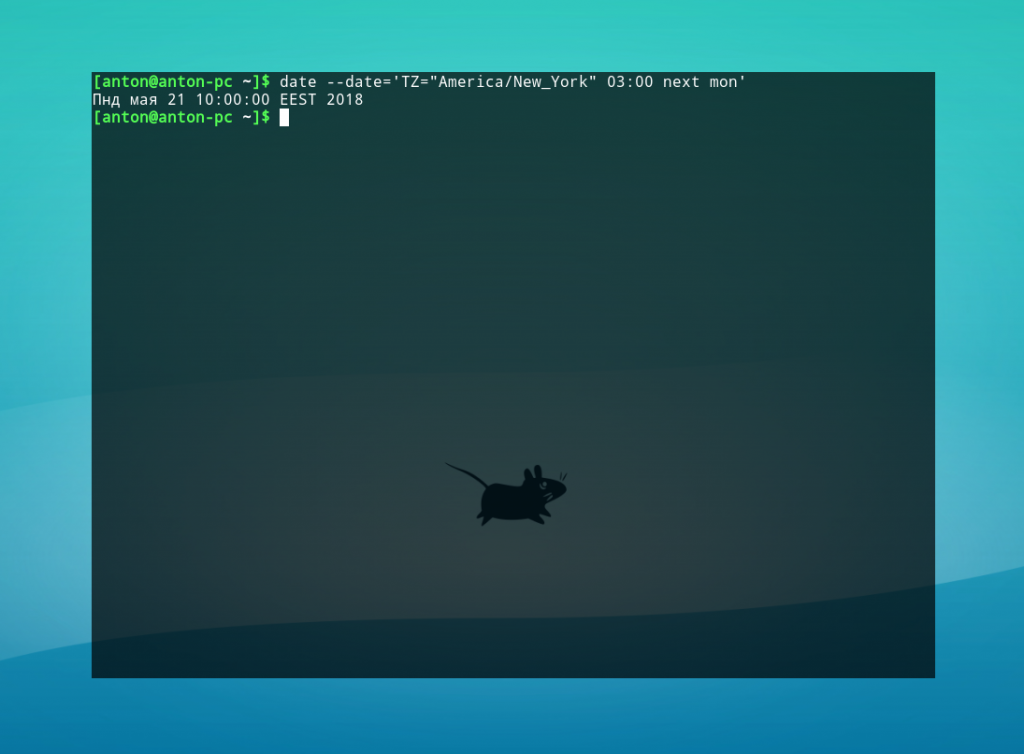Click the word "date" starting the command

(298, 82)
